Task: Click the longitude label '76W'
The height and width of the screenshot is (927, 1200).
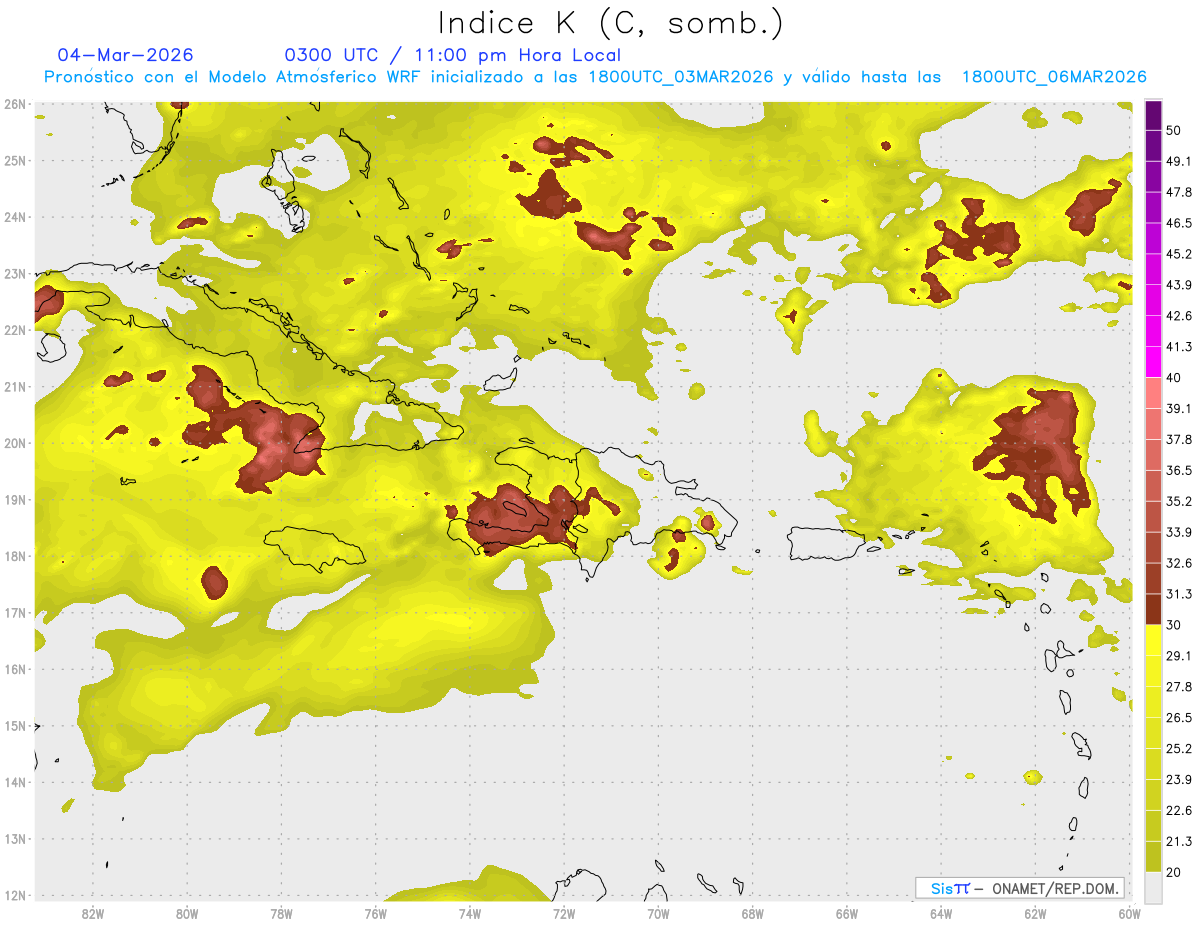Action: (375, 913)
